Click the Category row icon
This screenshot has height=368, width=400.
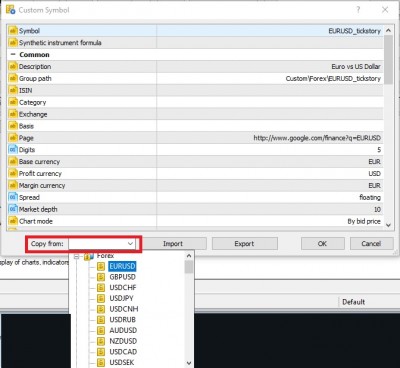[x=13, y=102]
